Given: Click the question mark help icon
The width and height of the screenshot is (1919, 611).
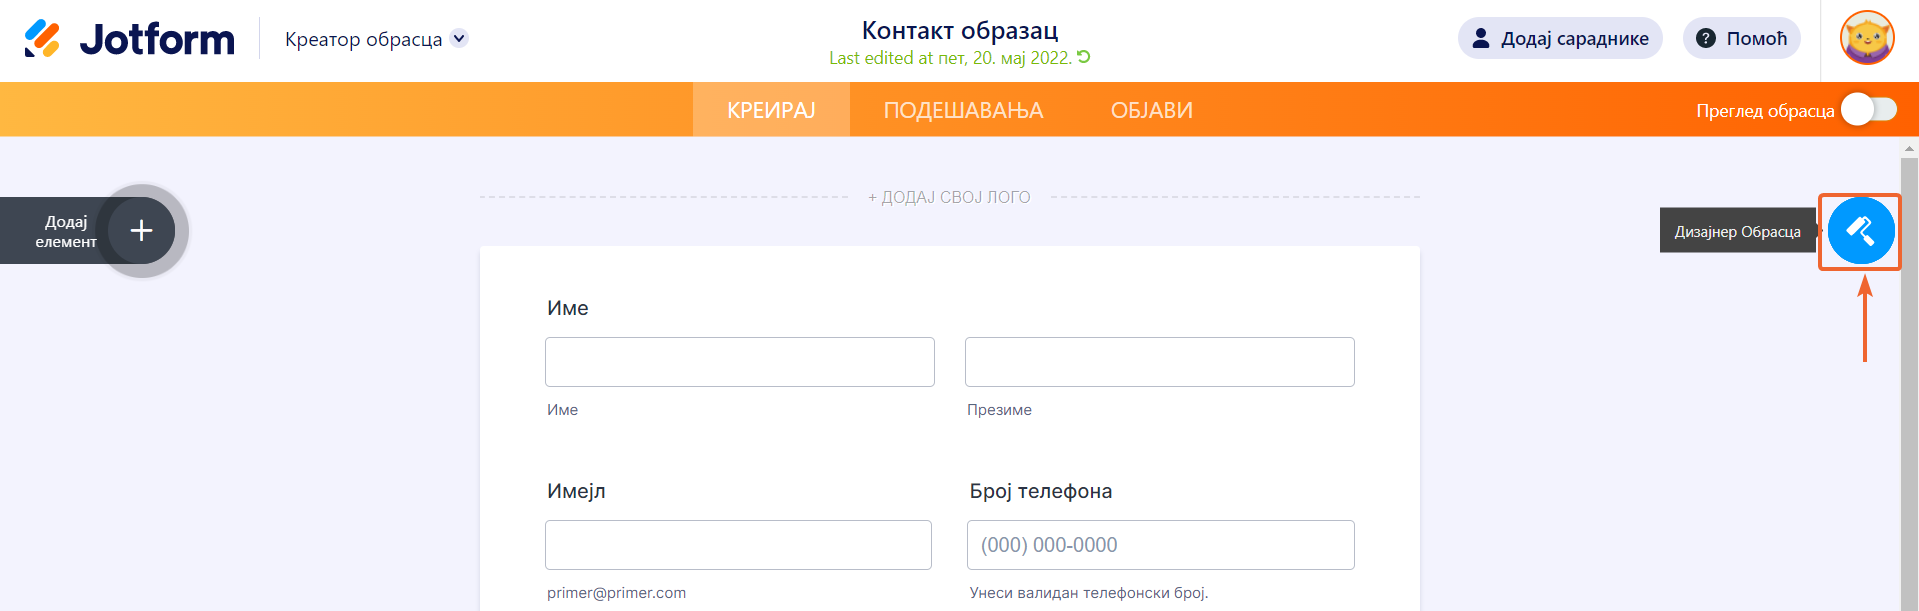Looking at the screenshot, I should 1706,38.
